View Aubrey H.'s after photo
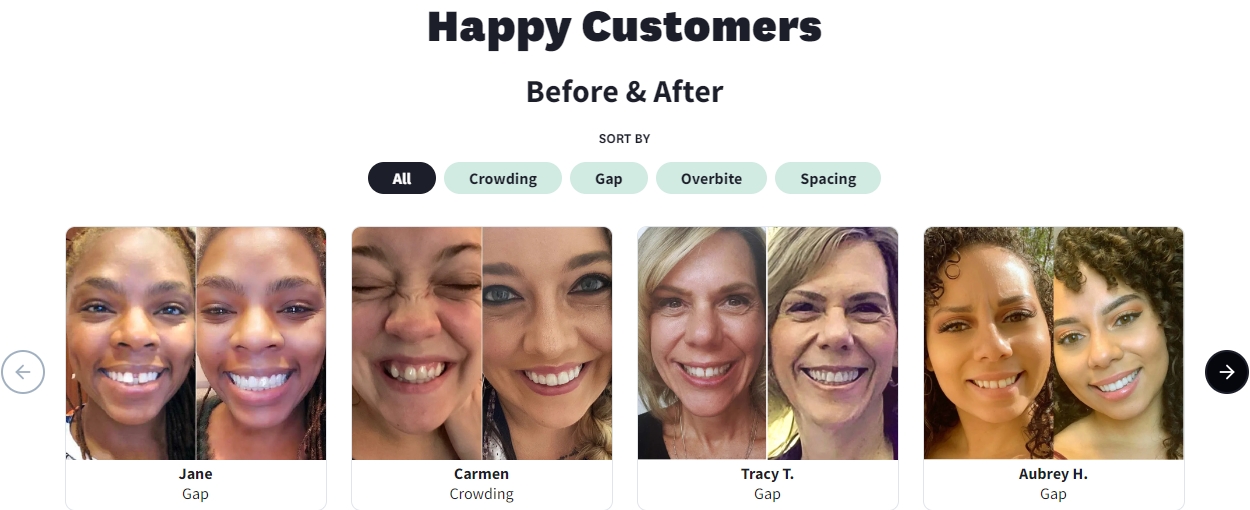1250x510 pixels. coord(1119,343)
